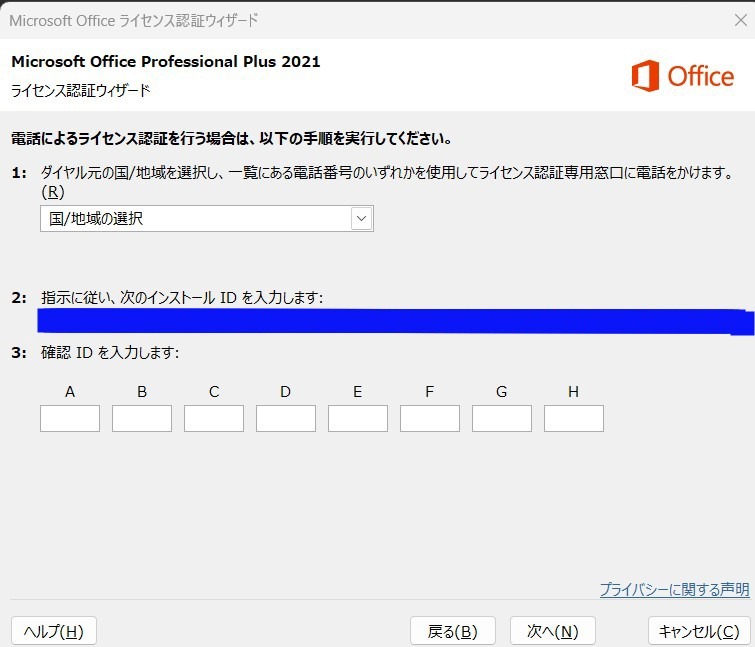Open the プライバシーに関する声明 link

(675, 589)
